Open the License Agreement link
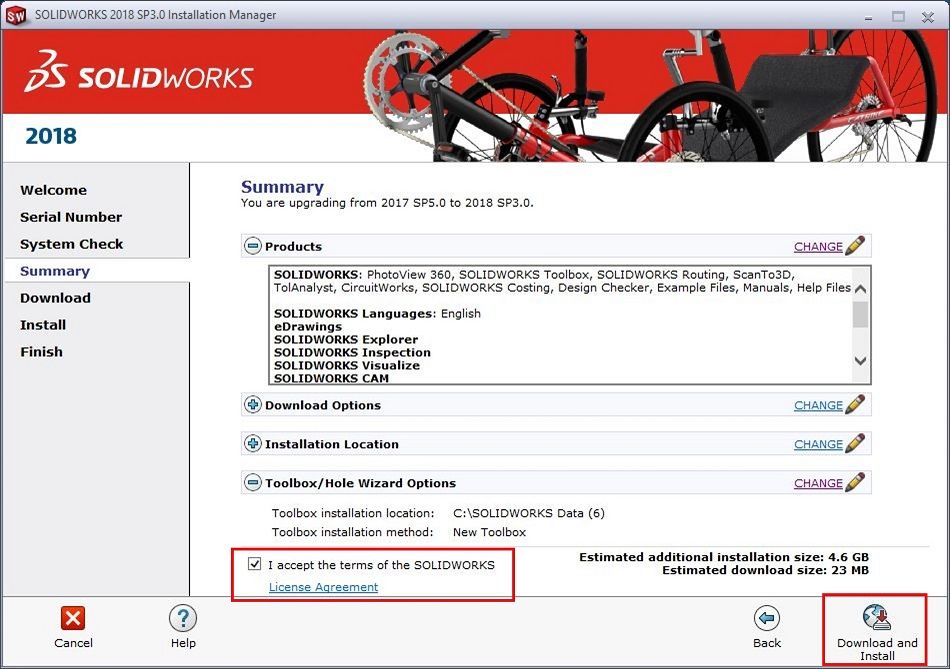The height and width of the screenshot is (669, 950). click(x=323, y=587)
